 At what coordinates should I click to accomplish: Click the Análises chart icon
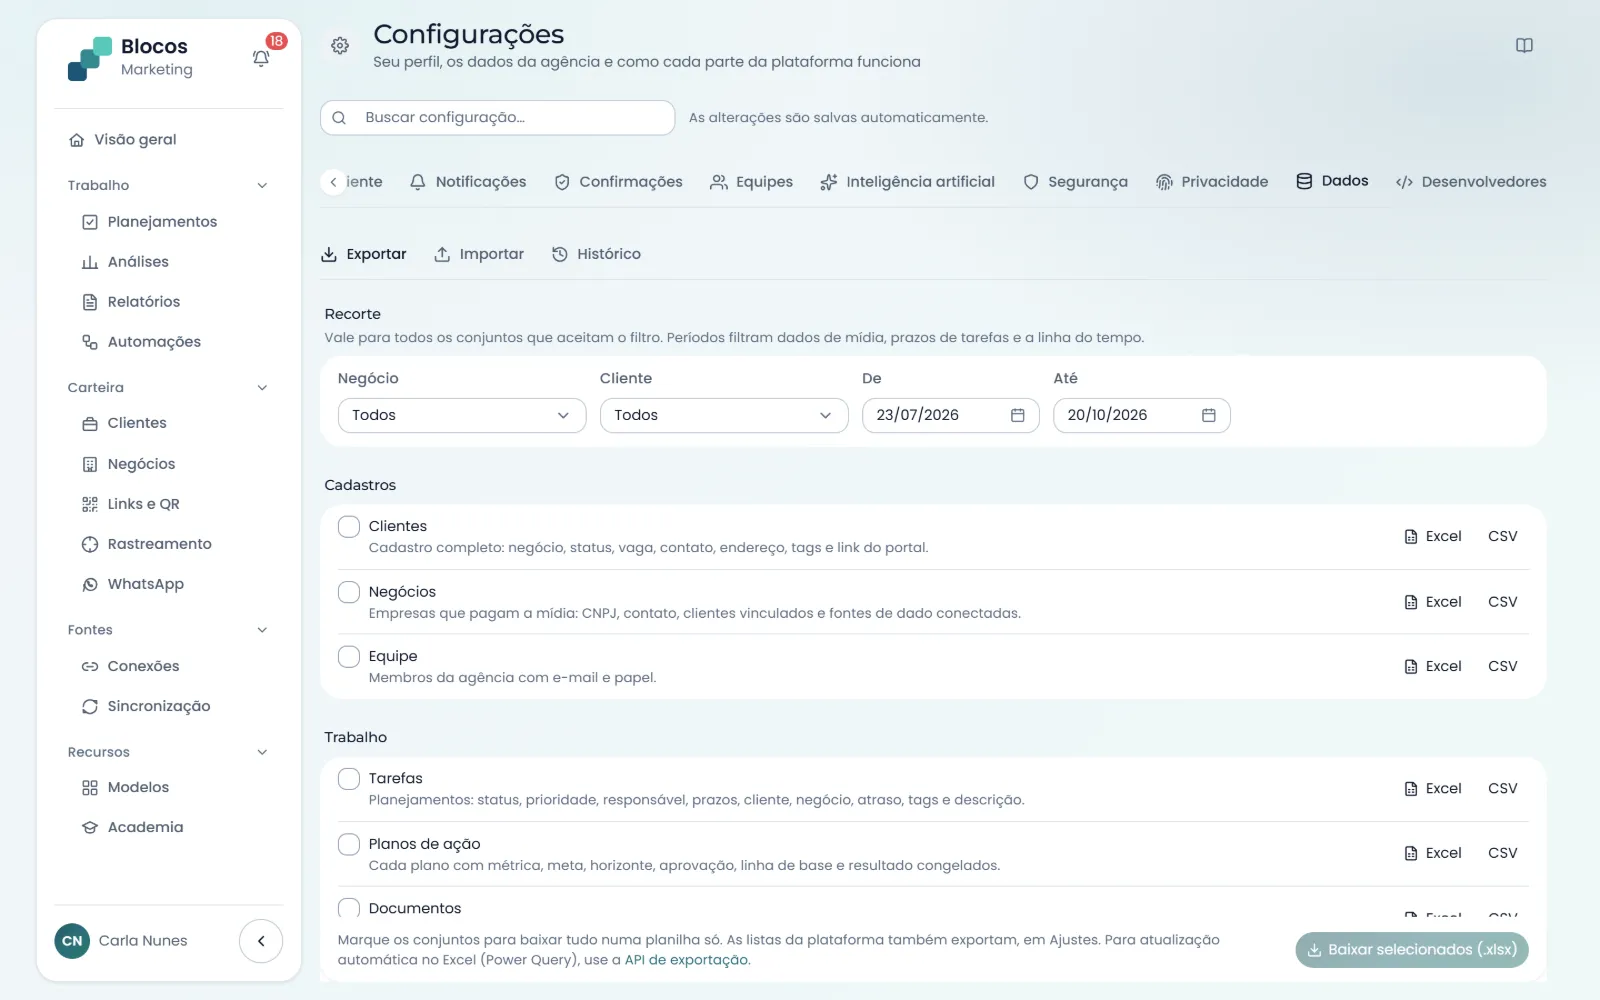[90, 262]
